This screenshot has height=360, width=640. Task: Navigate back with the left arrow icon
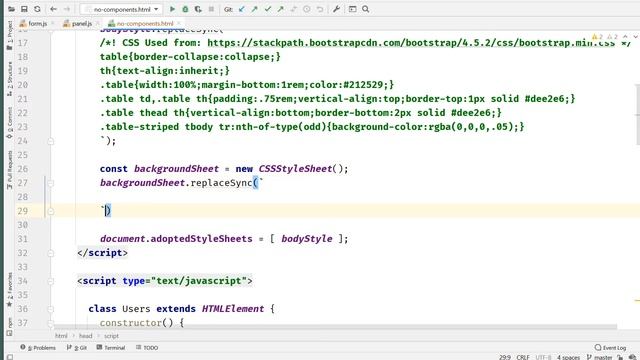tap(53, 9)
